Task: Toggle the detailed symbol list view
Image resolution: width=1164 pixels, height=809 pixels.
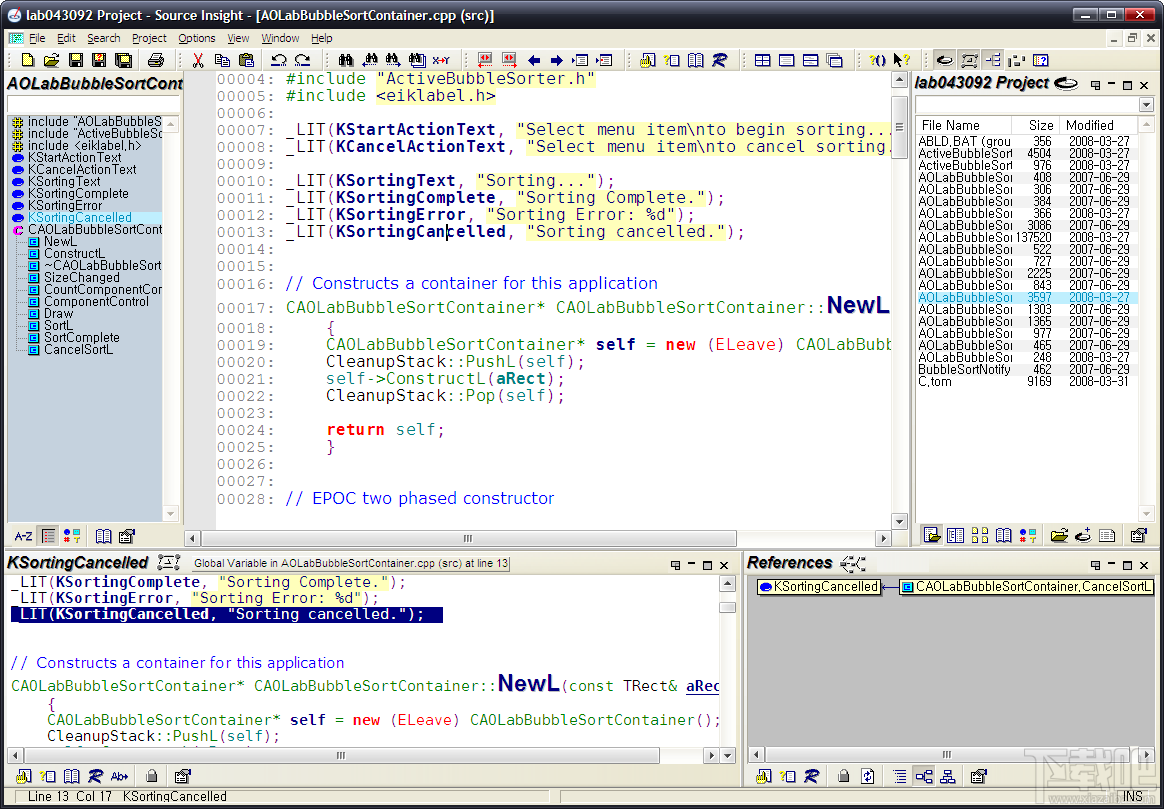Action: (47, 535)
